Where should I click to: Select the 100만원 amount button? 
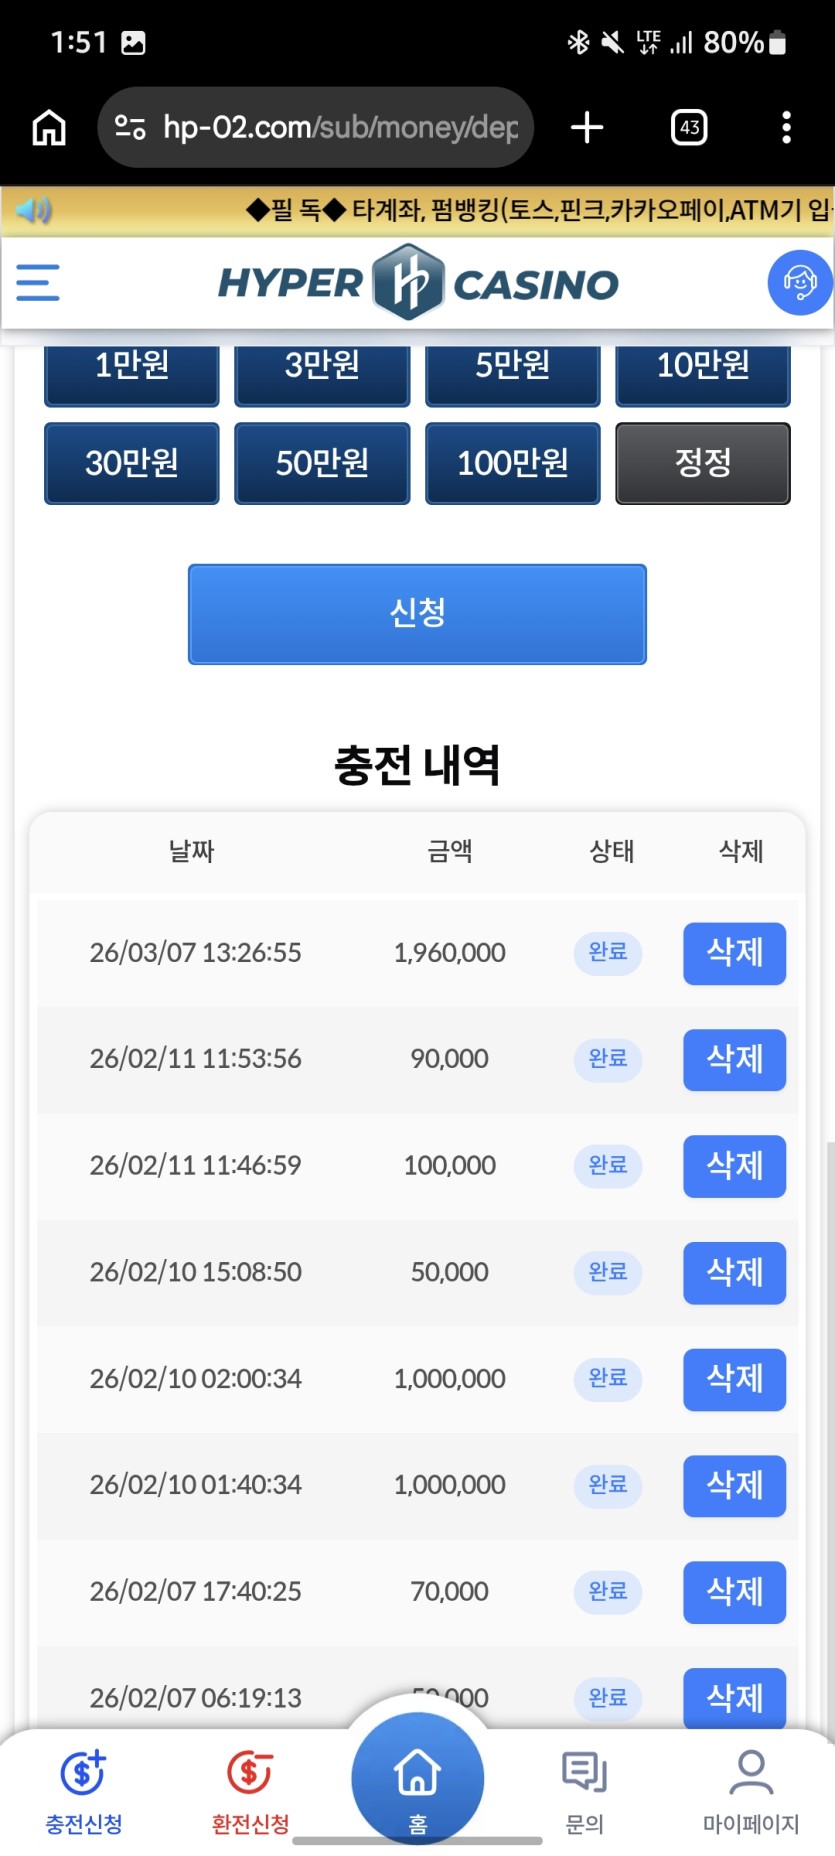513,463
